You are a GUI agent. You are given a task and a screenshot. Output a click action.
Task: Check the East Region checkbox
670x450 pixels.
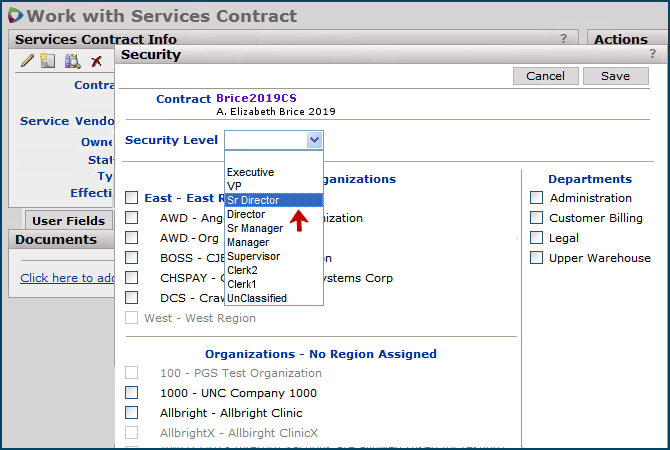click(x=132, y=198)
